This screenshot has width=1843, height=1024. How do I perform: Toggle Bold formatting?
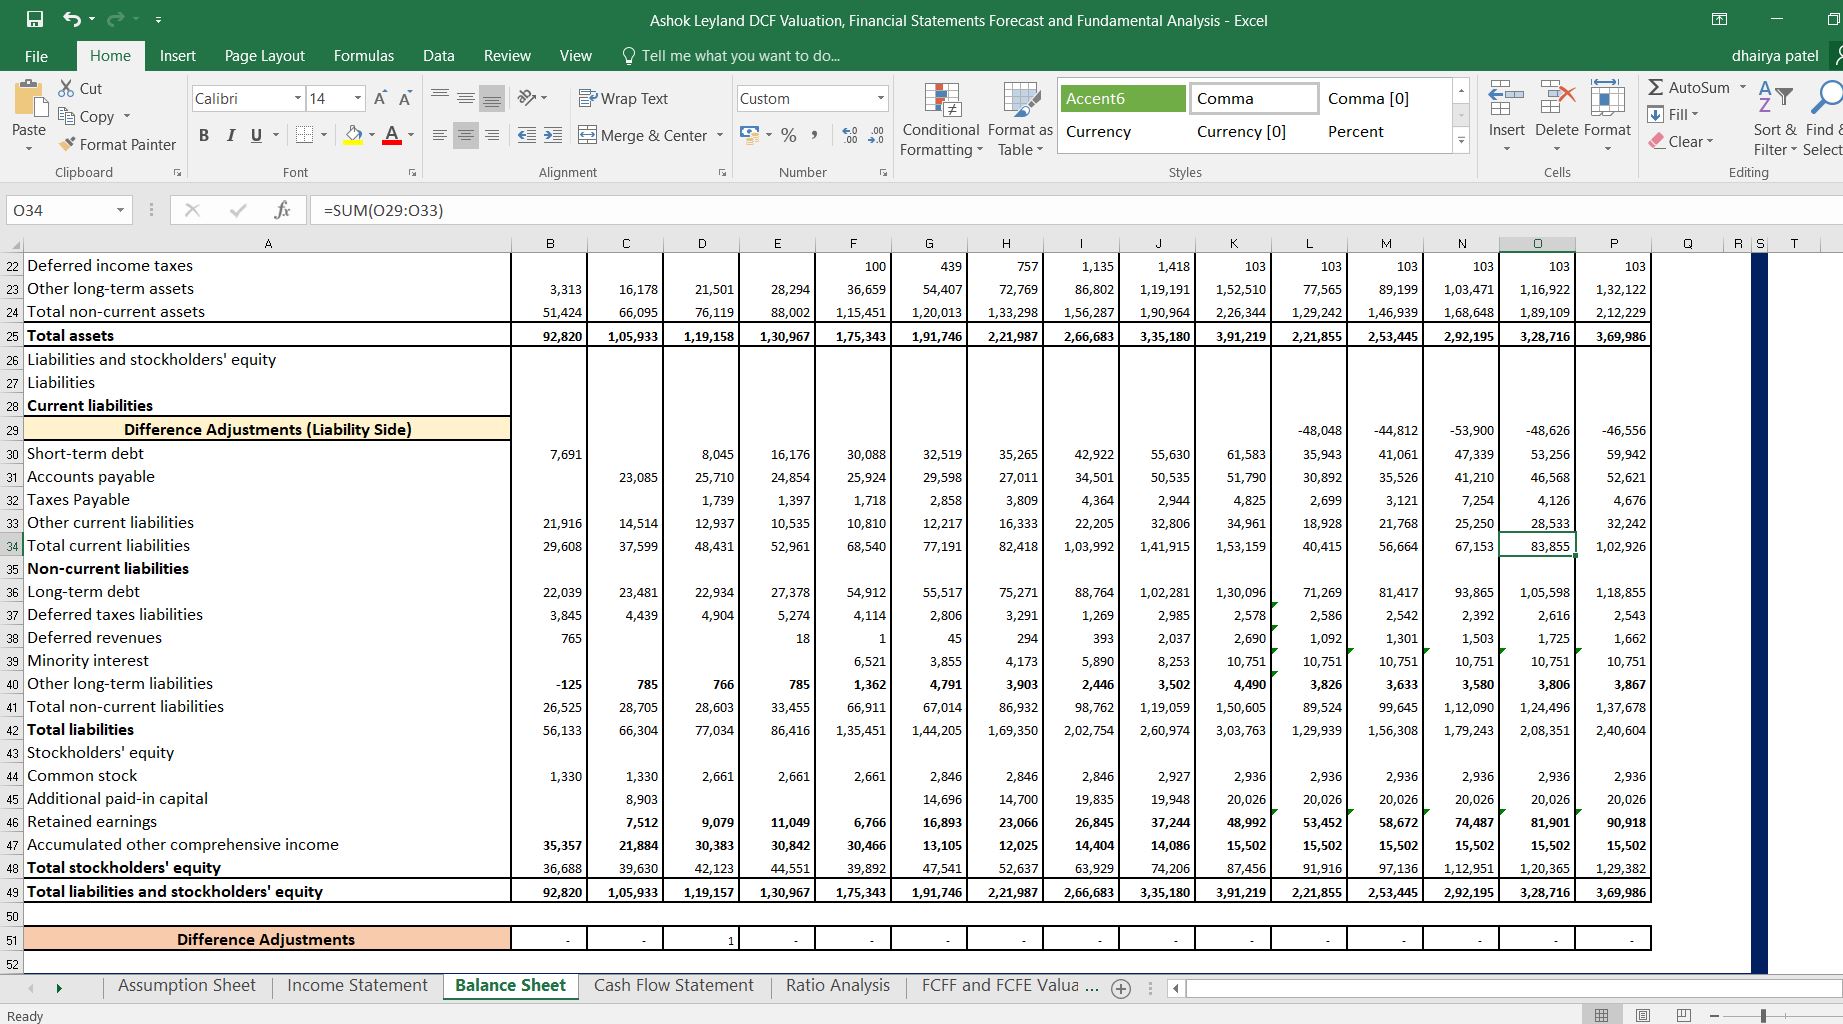click(204, 135)
